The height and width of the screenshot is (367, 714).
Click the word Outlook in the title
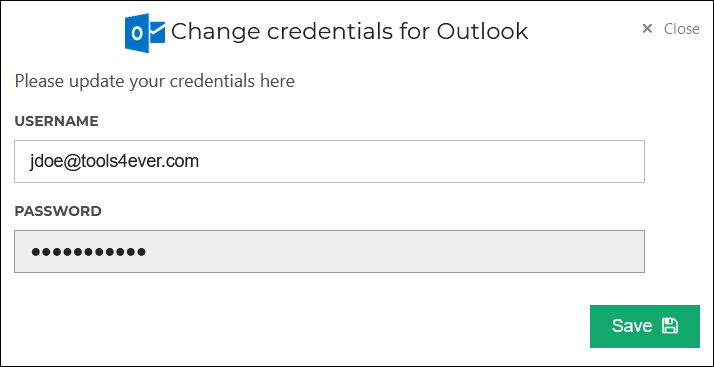click(x=482, y=32)
